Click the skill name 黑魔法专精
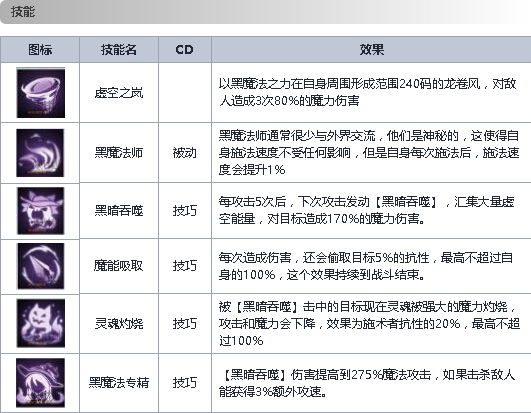 tap(119, 383)
